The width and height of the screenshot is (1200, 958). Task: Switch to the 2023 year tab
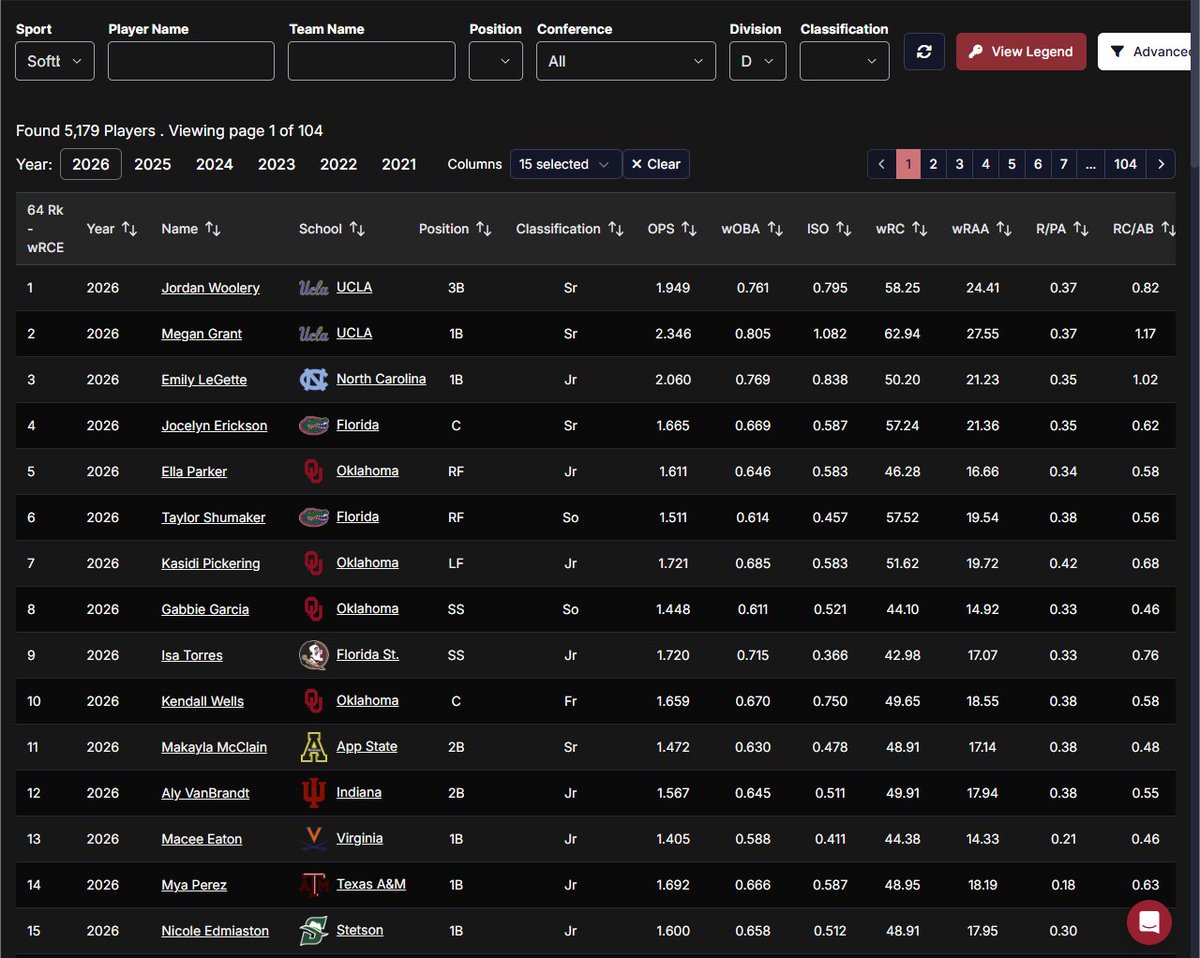tap(276, 163)
